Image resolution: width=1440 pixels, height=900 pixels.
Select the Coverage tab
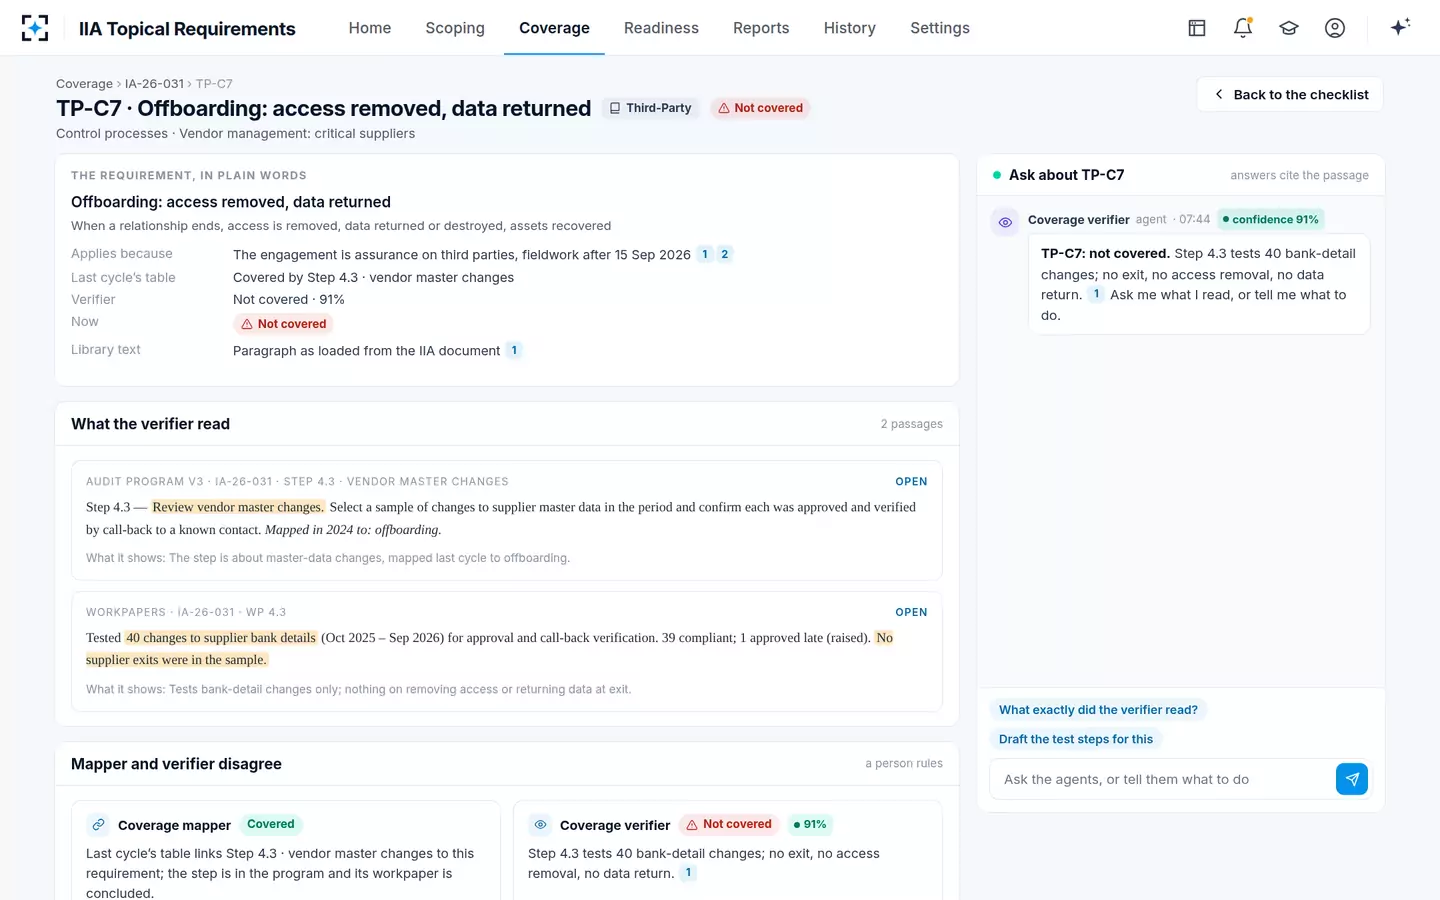554,28
